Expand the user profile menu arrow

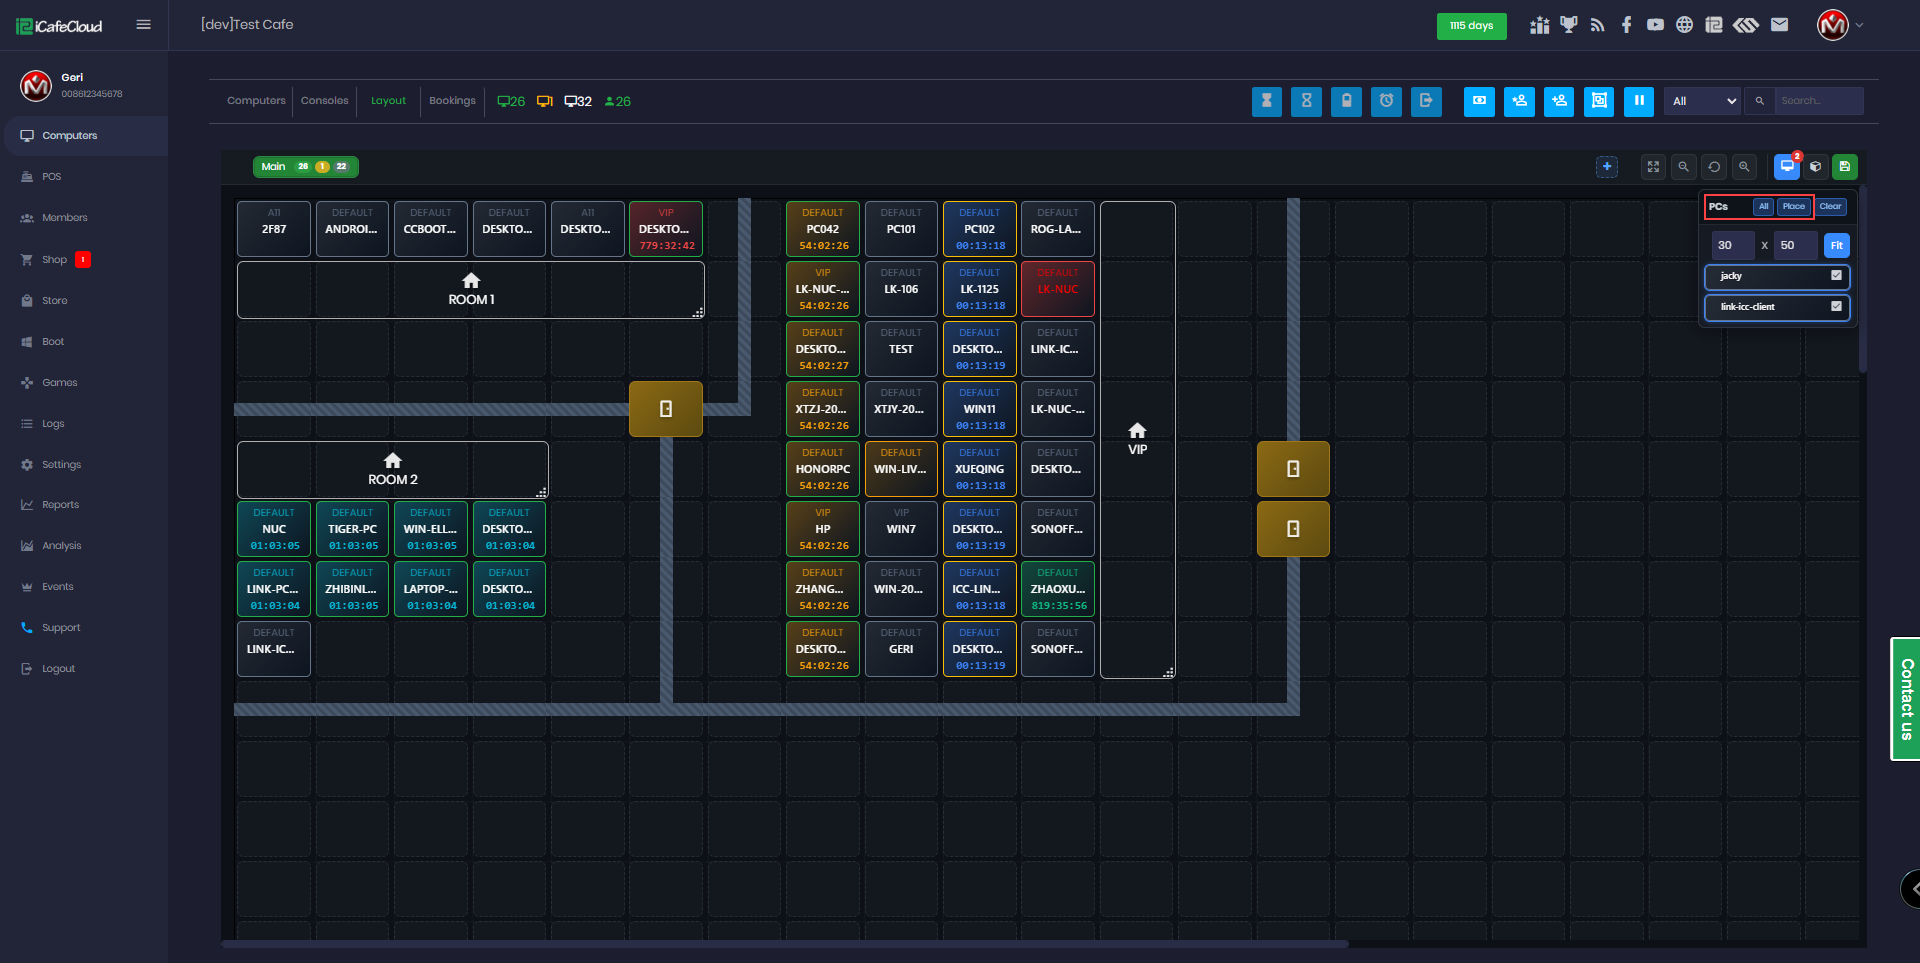pos(1859,25)
